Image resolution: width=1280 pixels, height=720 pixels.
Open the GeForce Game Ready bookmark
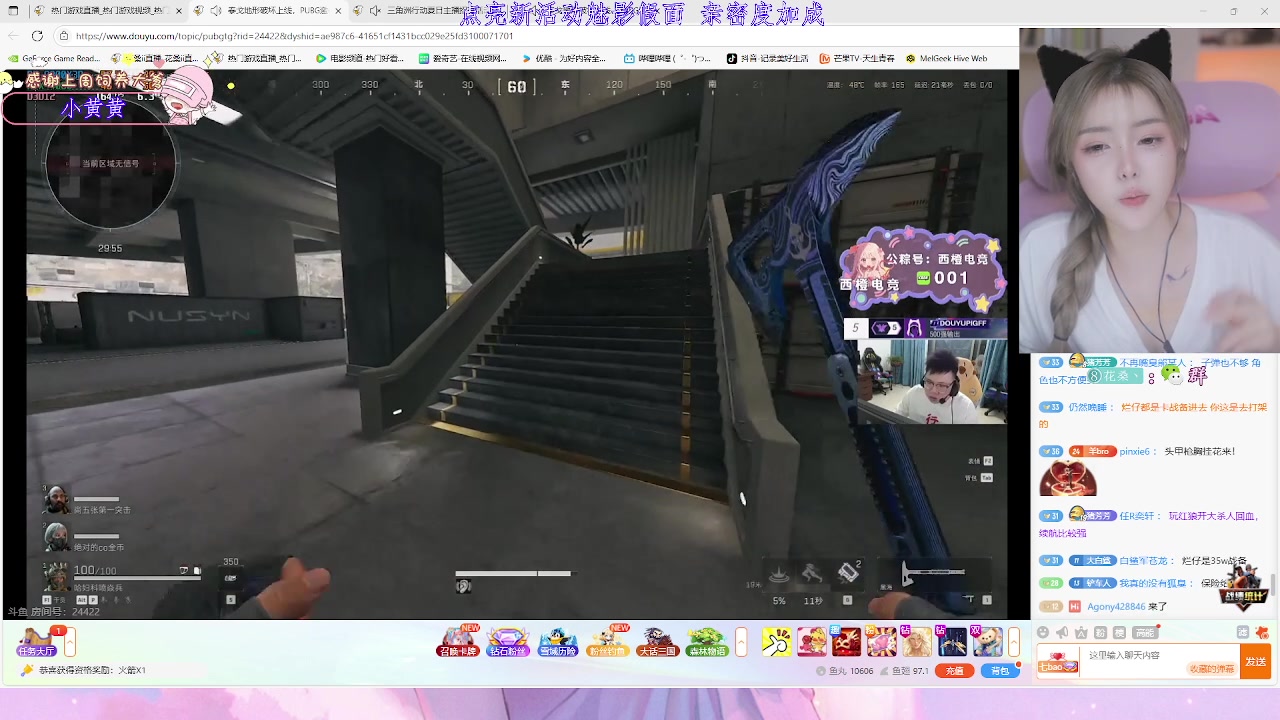[54, 58]
